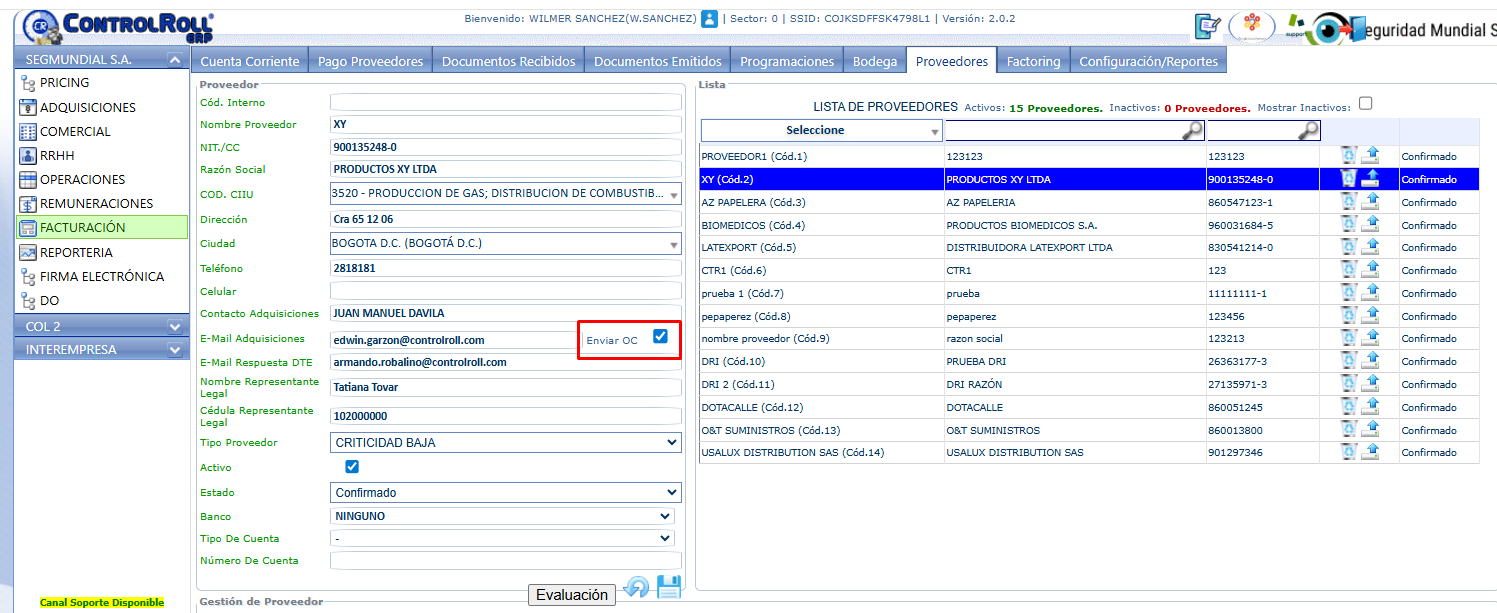Open the Pago Proveedores tab

(370, 61)
